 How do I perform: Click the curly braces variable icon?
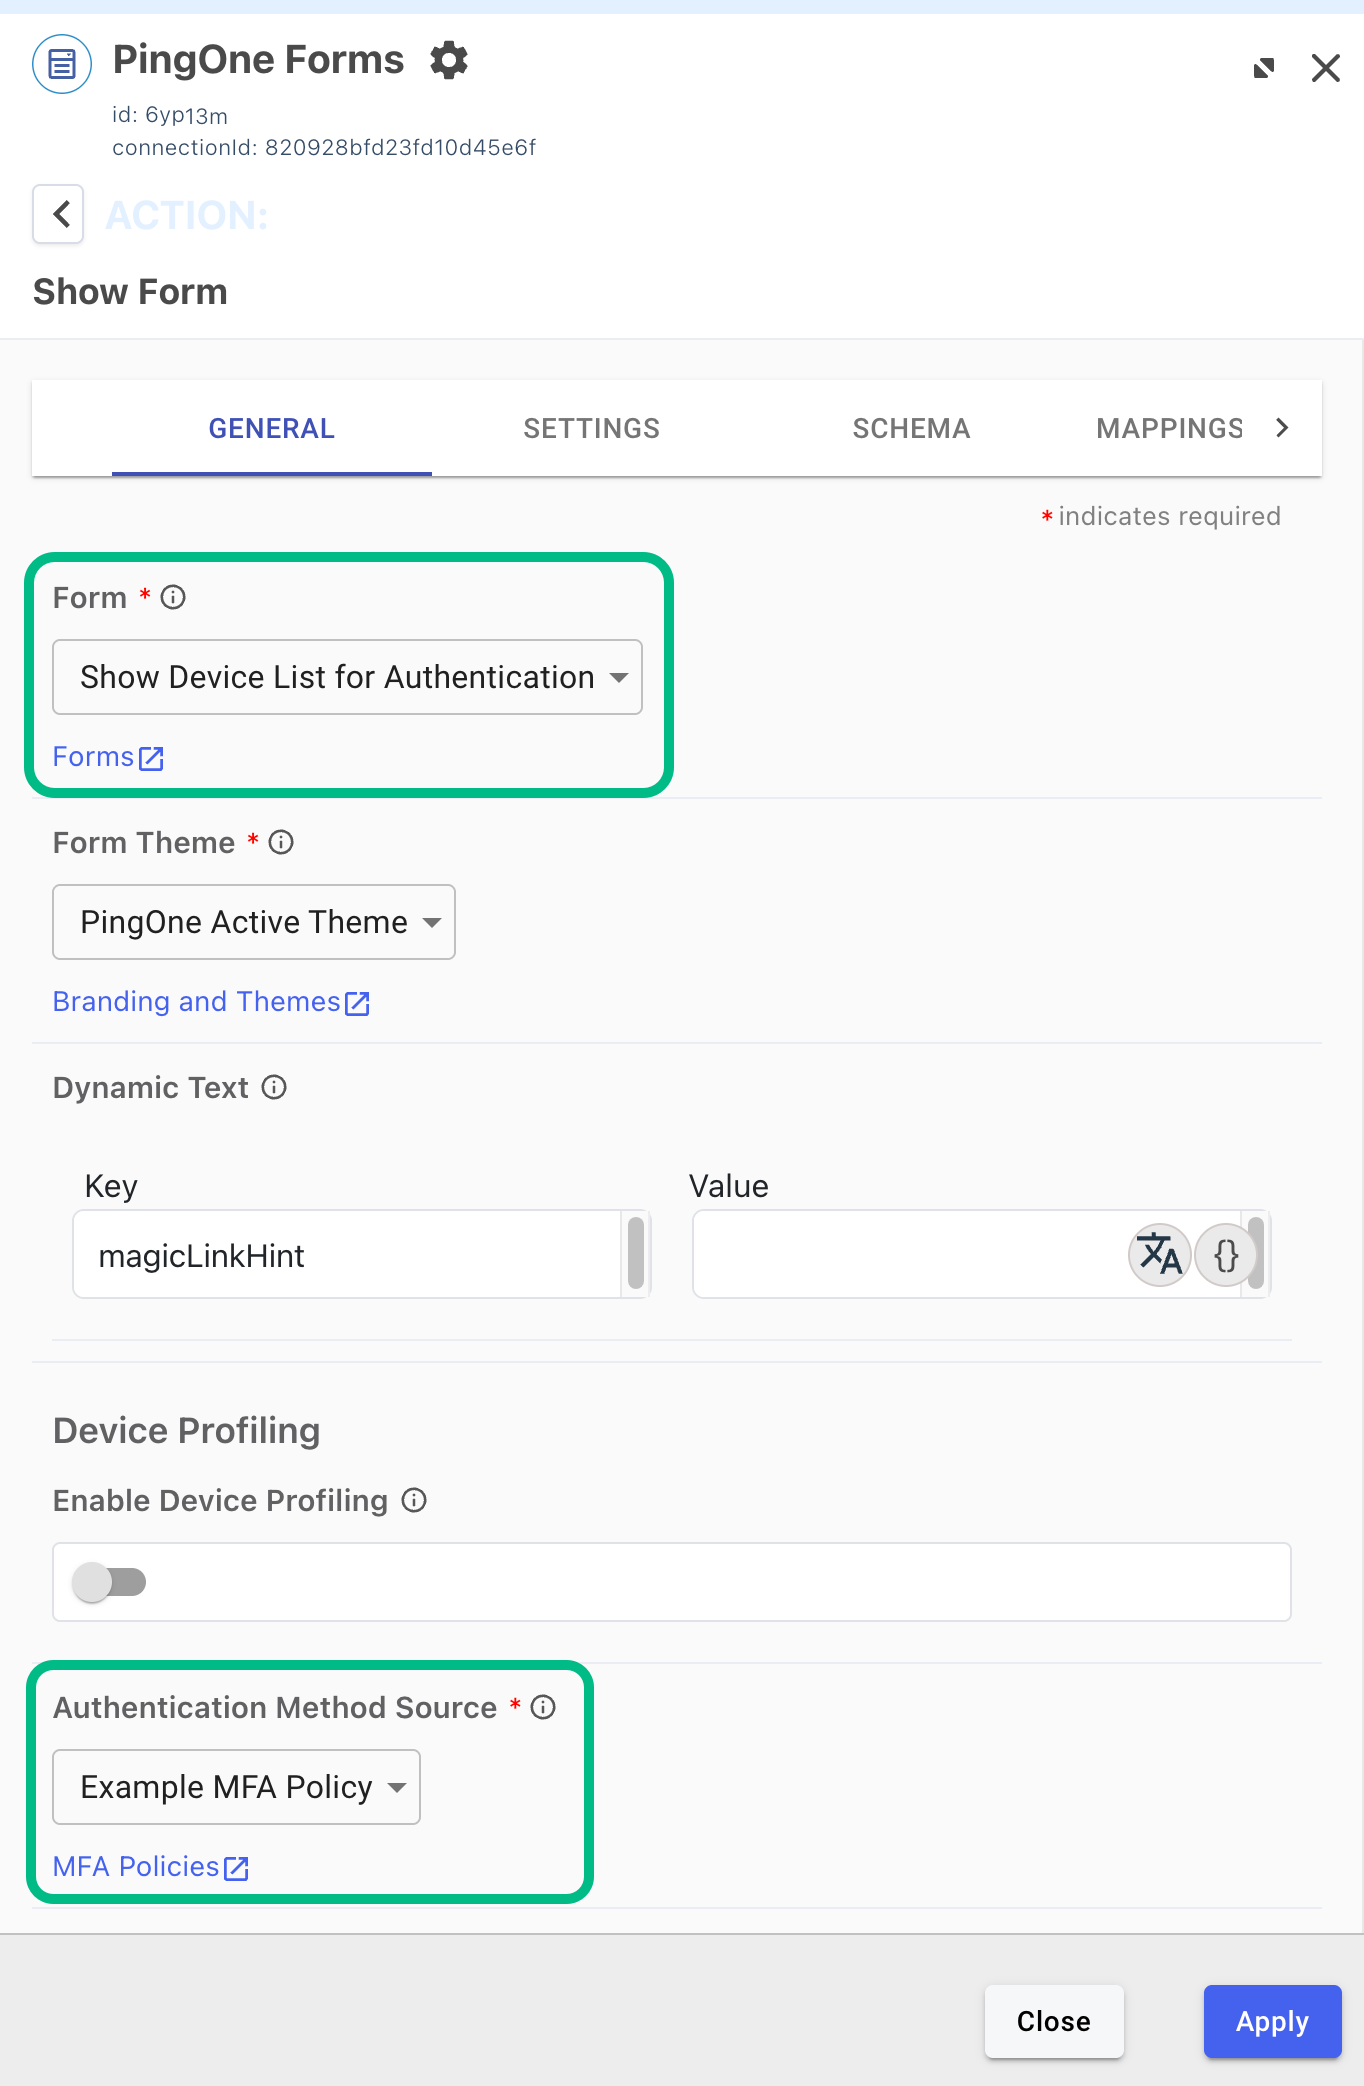1225,1255
